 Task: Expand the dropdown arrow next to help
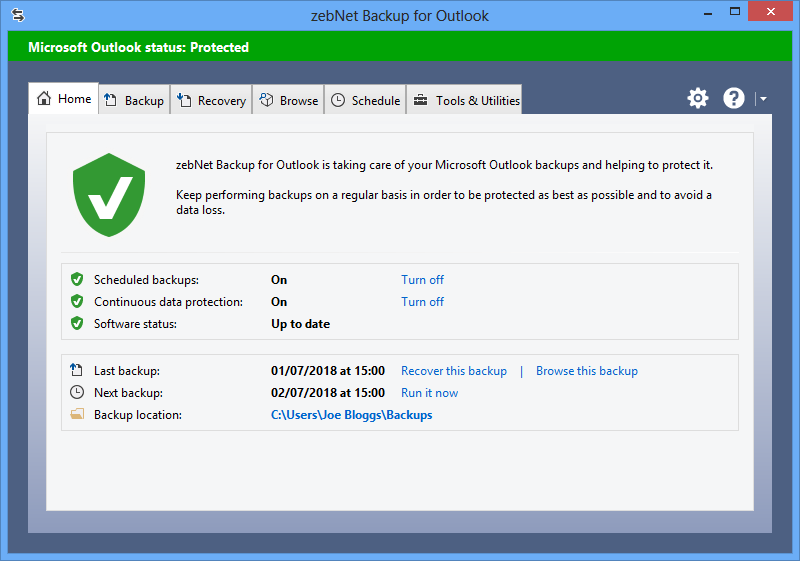[763, 99]
